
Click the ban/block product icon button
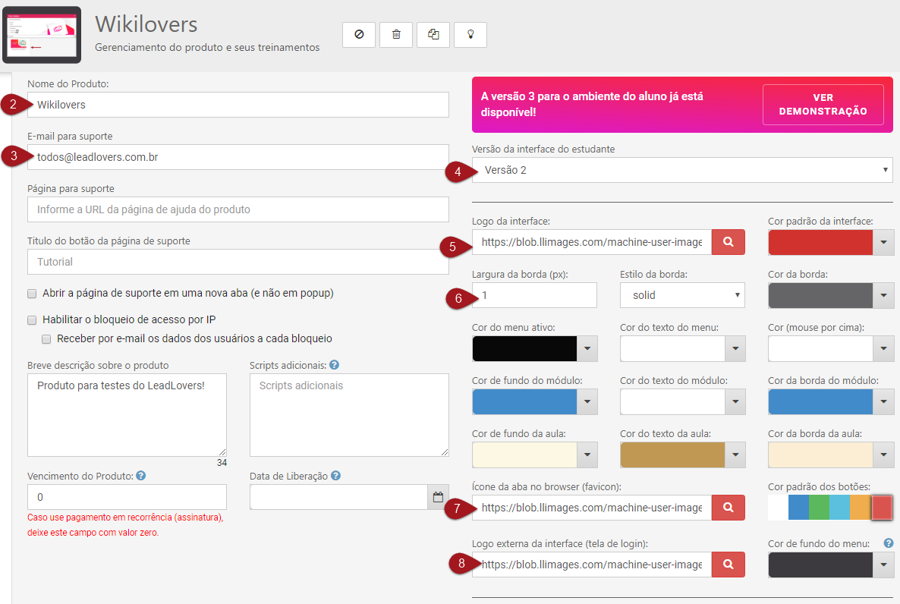coord(359,34)
